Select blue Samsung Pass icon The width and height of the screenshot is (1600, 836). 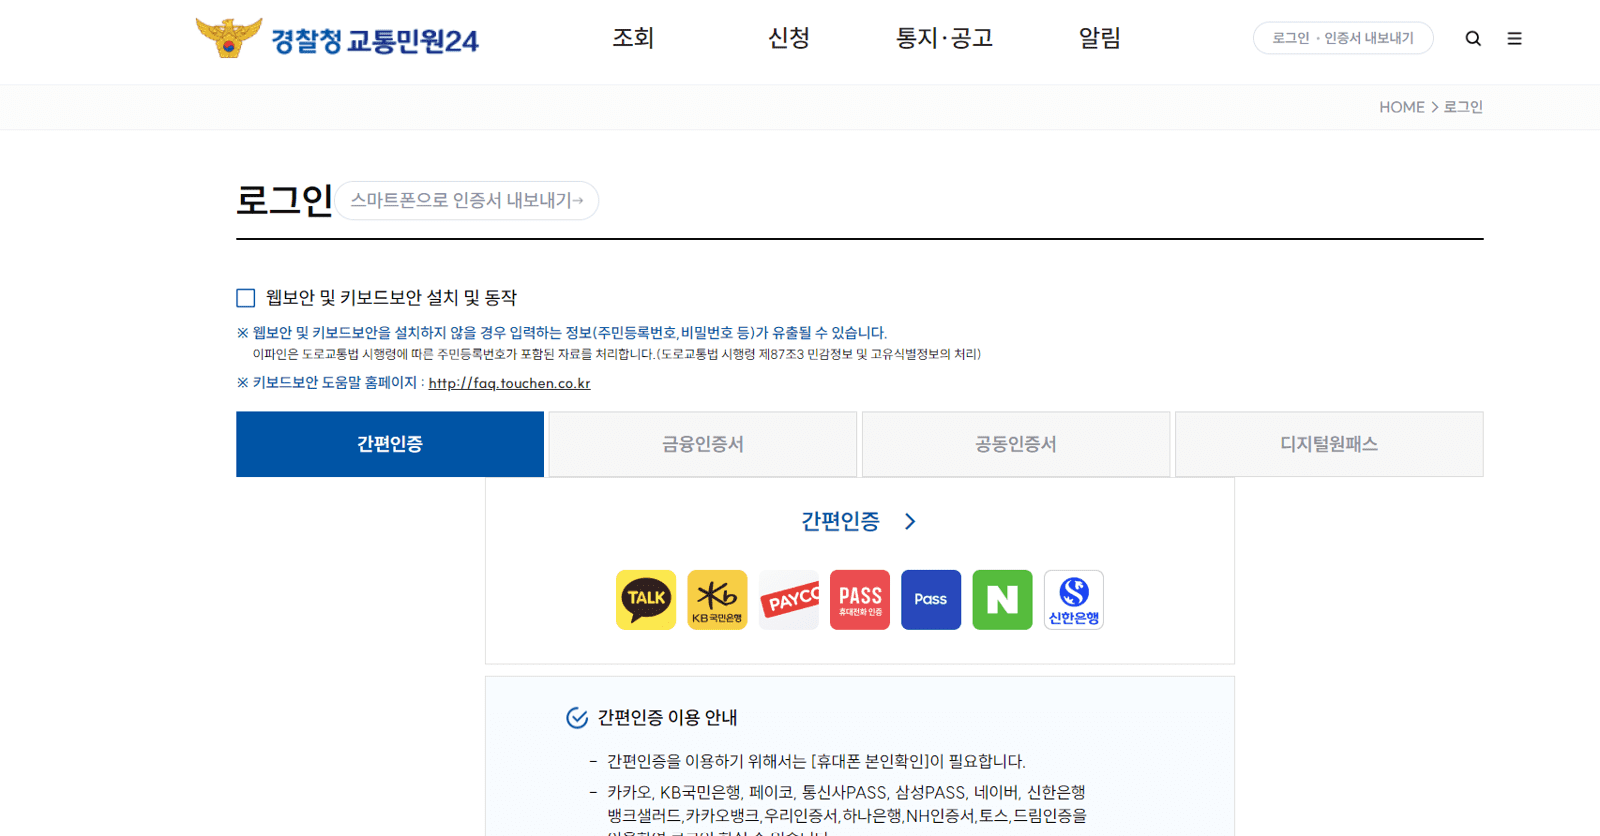[x=931, y=600]
